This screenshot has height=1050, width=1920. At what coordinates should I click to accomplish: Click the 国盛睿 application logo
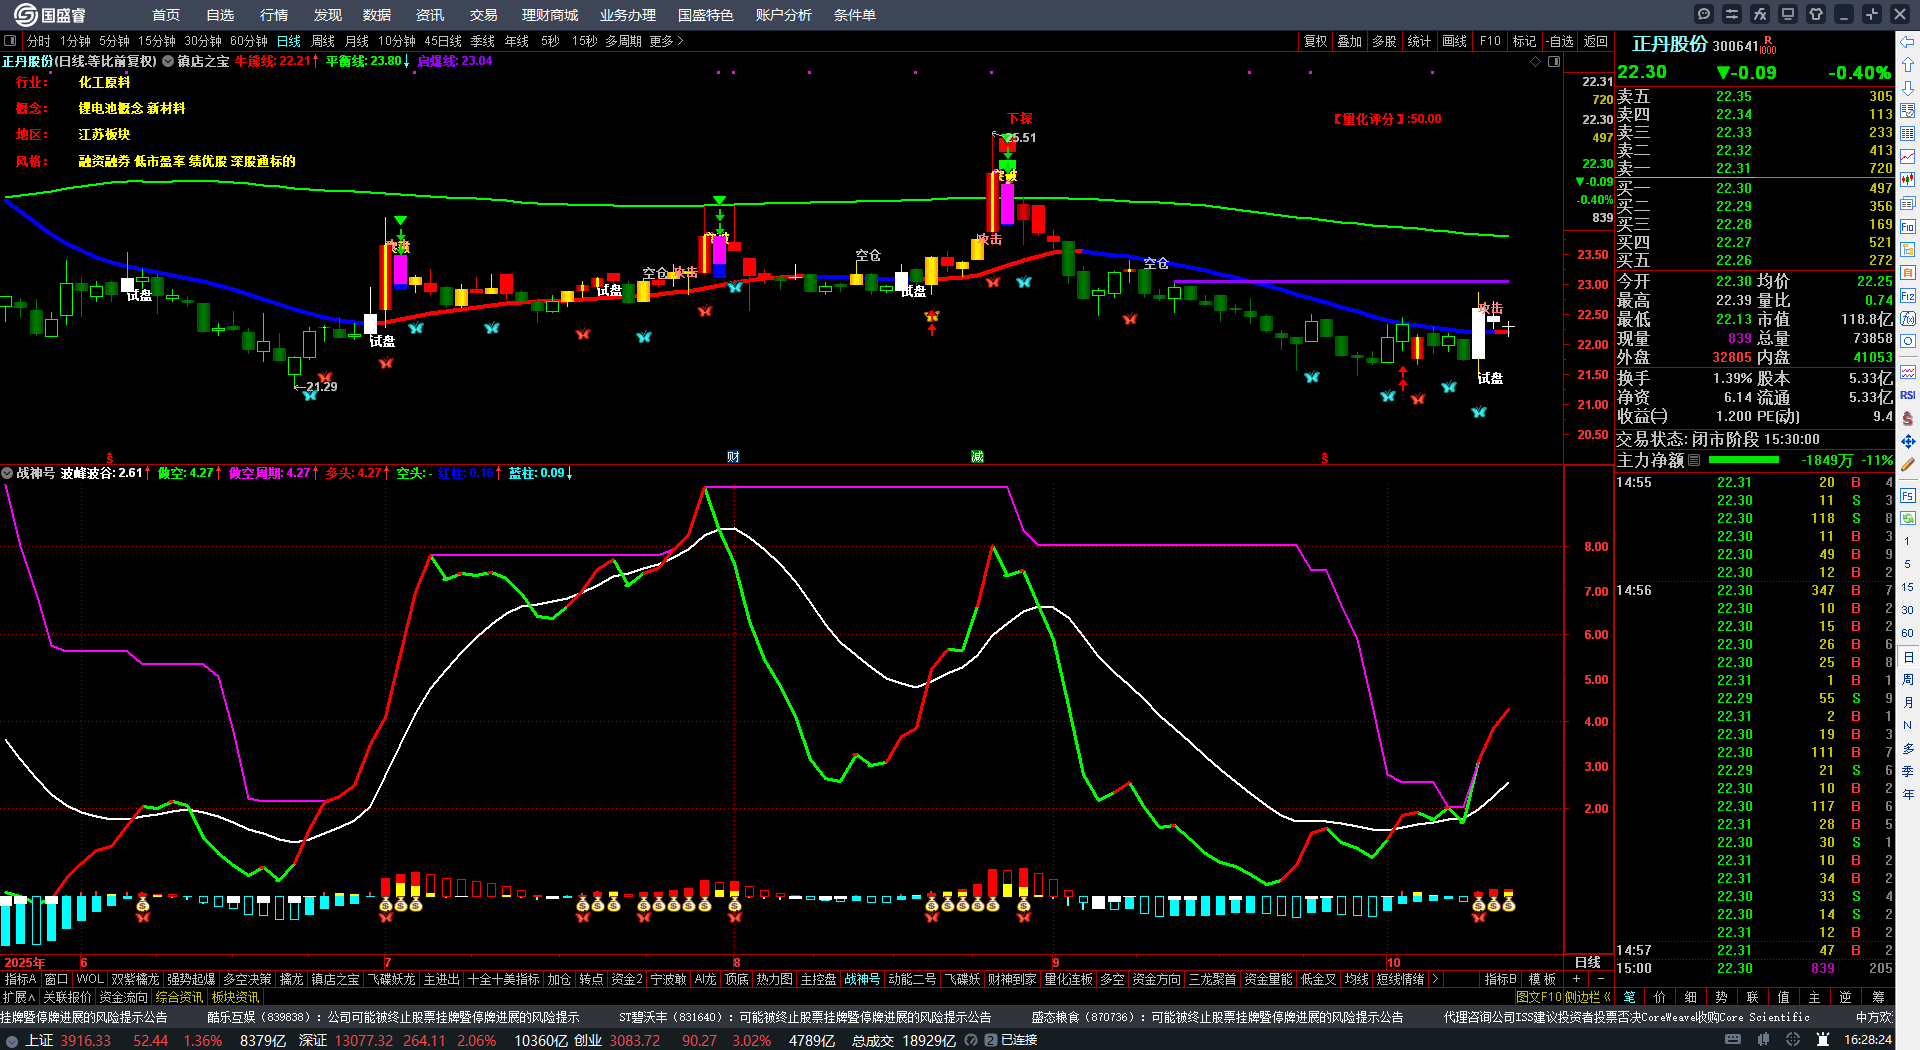click(50, 14)
